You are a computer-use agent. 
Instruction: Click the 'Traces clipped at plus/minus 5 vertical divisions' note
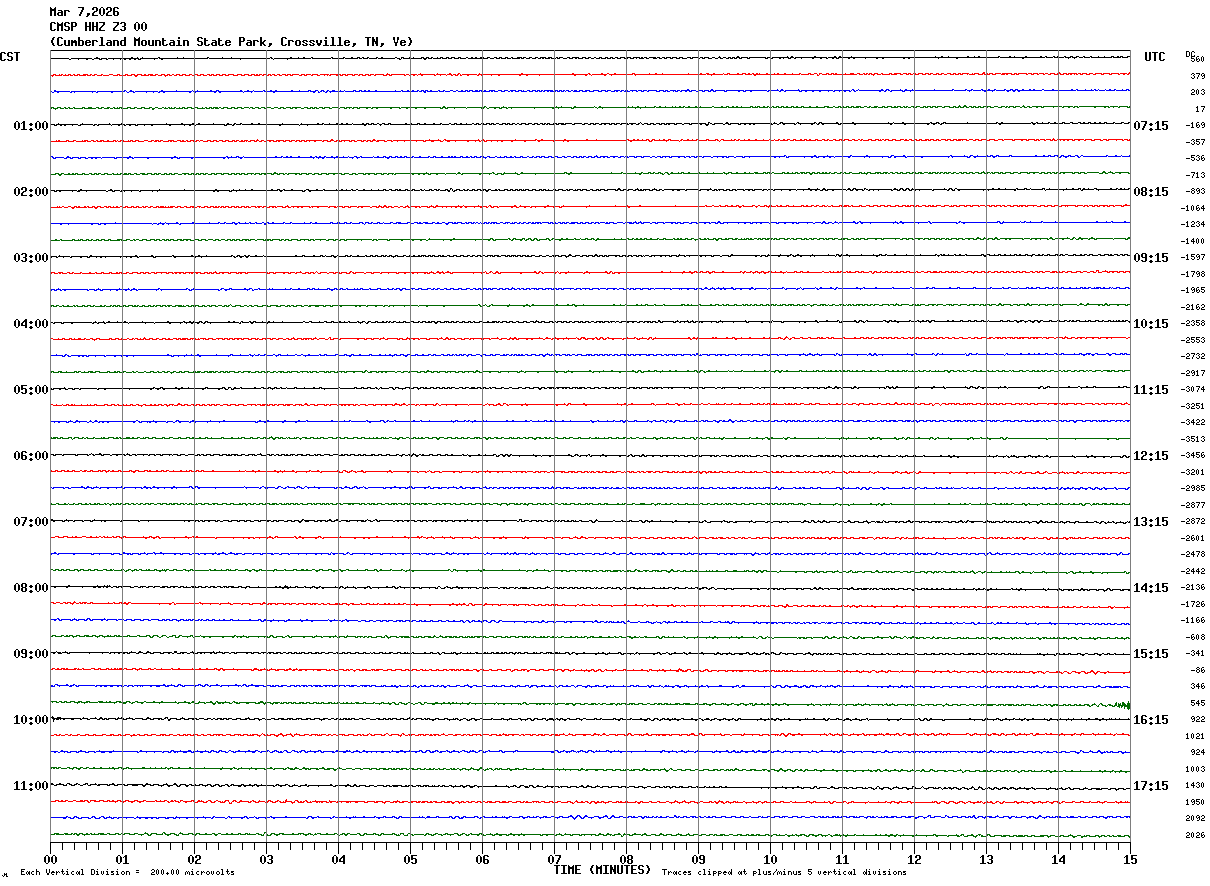(x=784, y=873)
